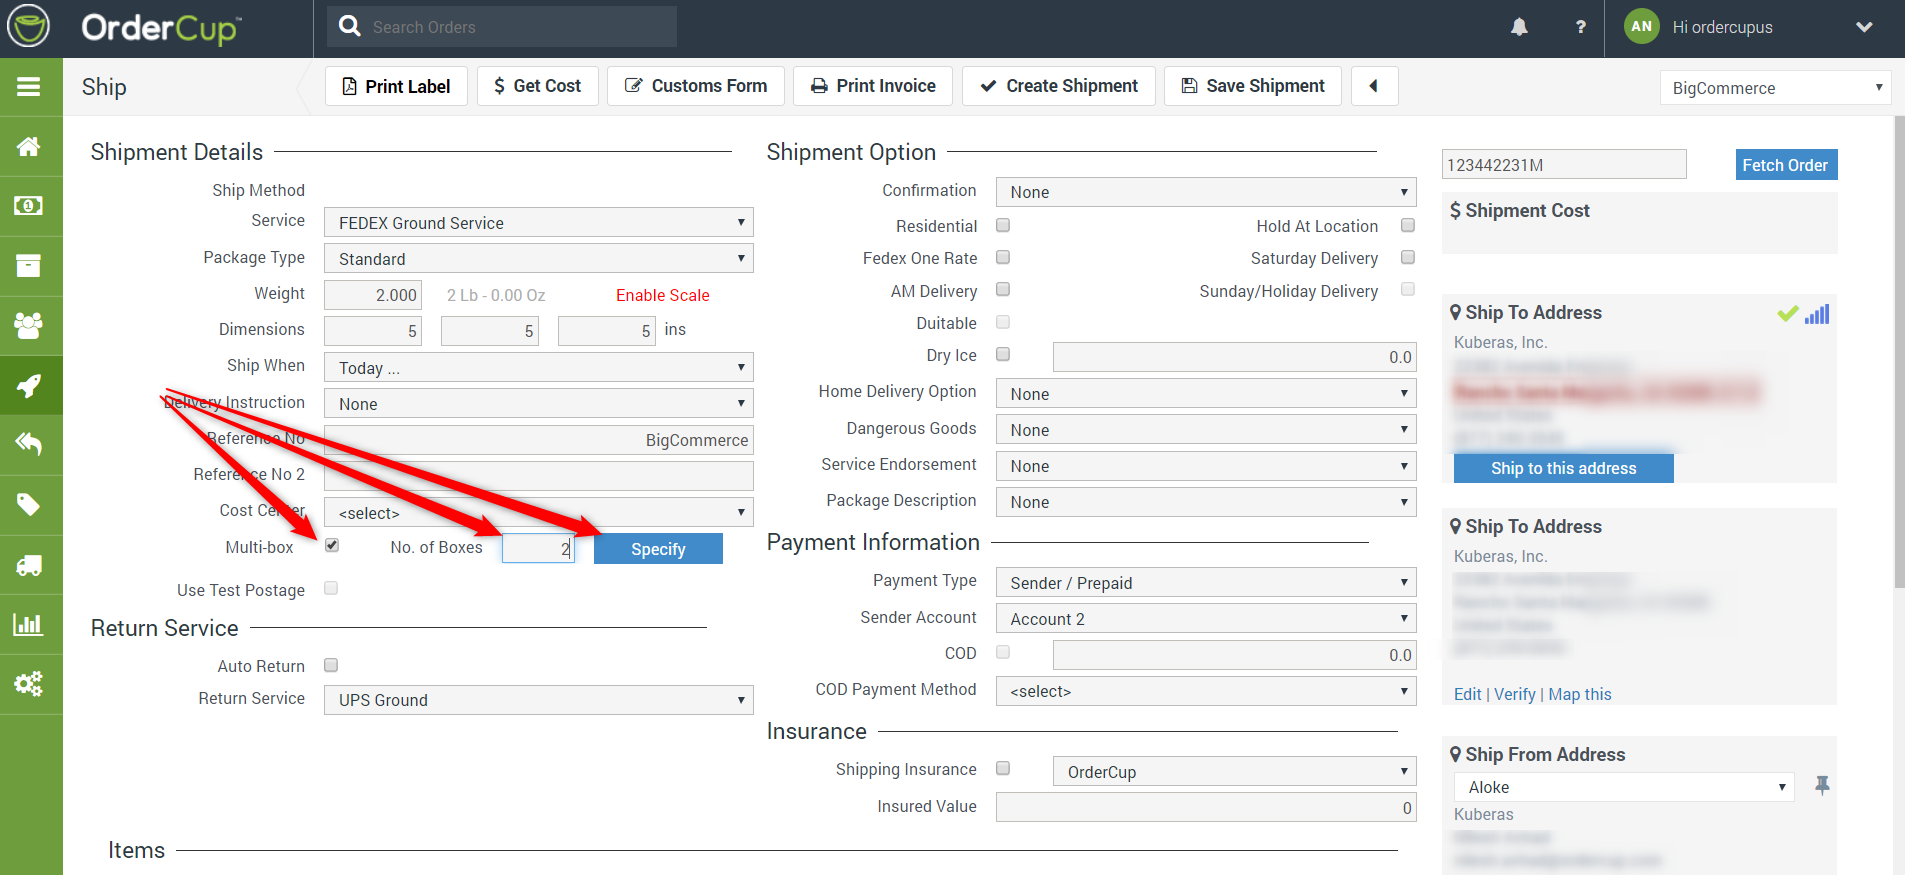Click the green address verified checkmark

click(1788, 314)
